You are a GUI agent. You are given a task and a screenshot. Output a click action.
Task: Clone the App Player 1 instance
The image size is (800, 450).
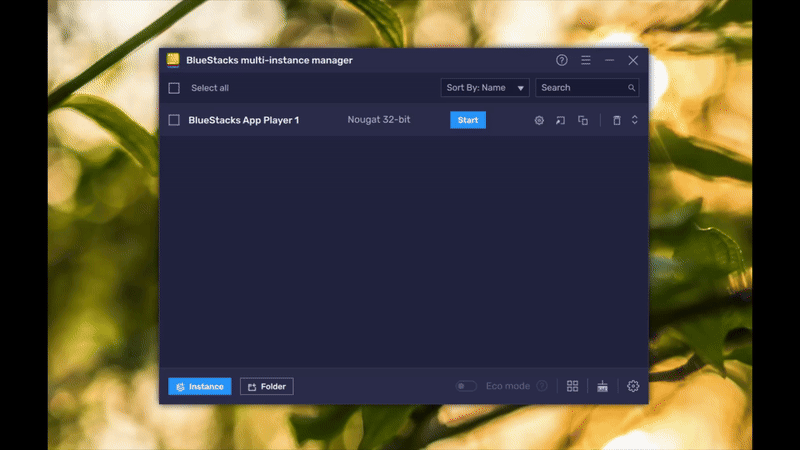click(583, 120)
